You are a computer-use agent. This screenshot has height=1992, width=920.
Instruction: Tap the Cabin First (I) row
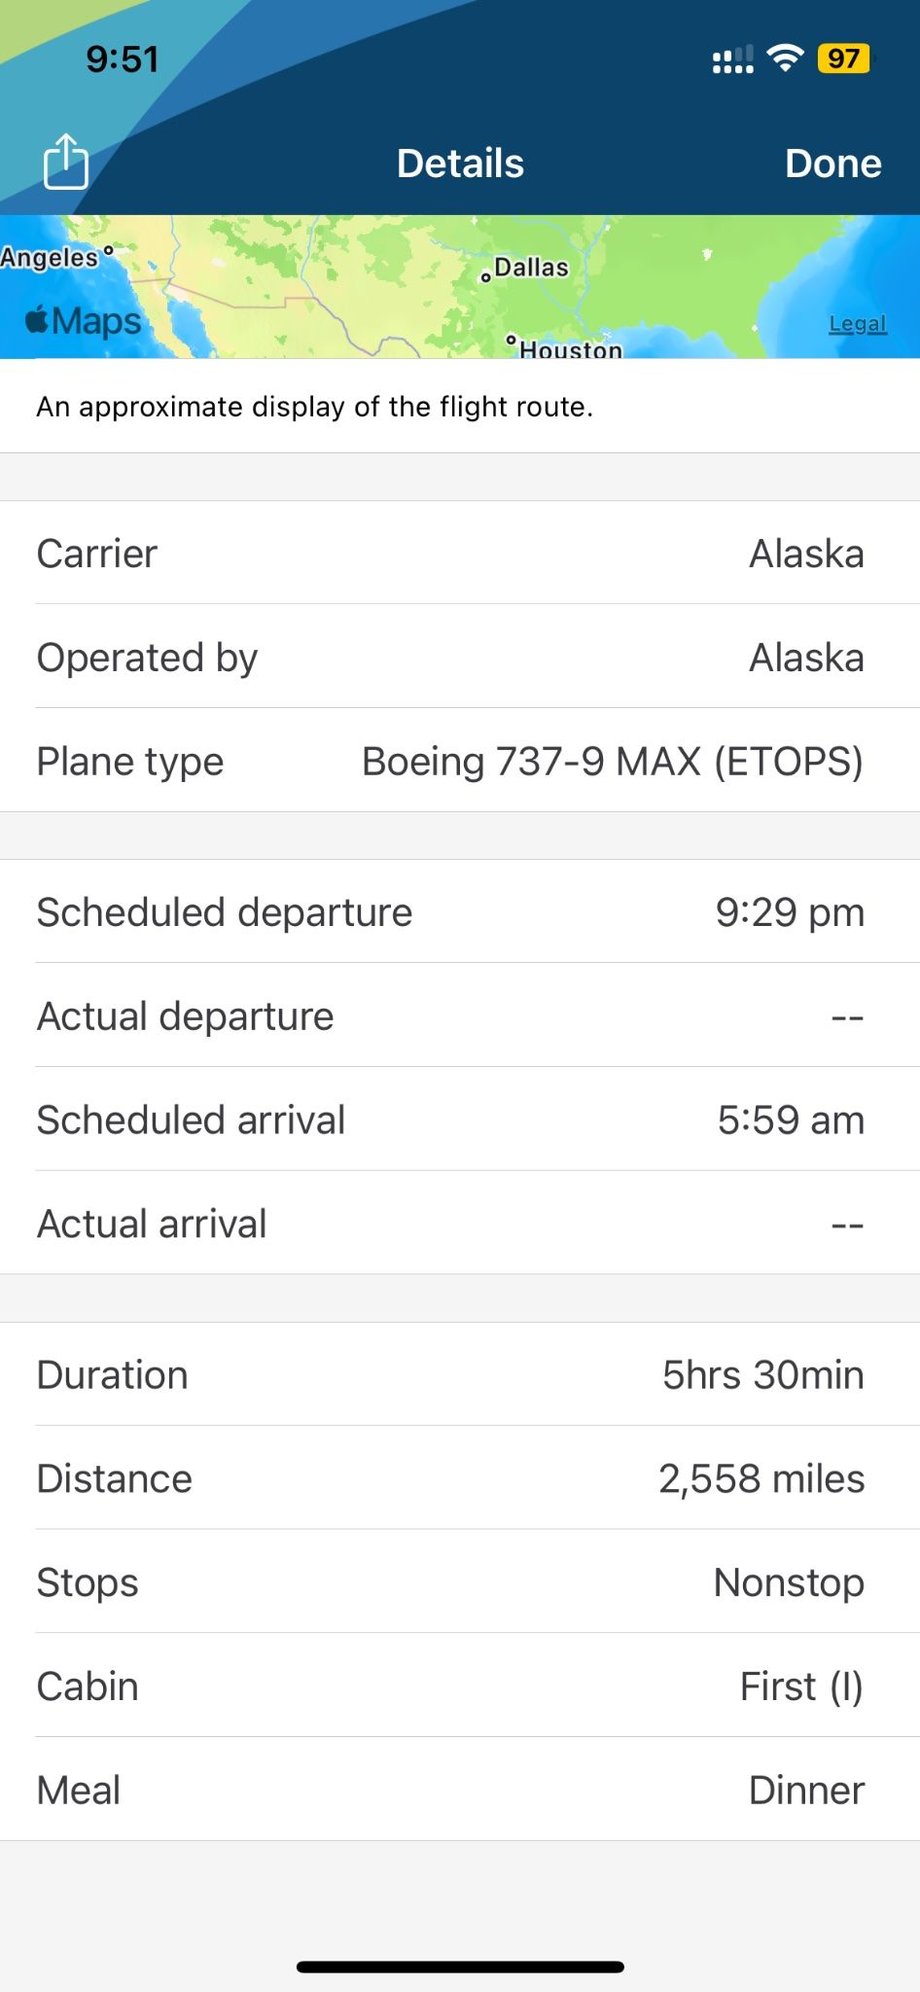460,1687
